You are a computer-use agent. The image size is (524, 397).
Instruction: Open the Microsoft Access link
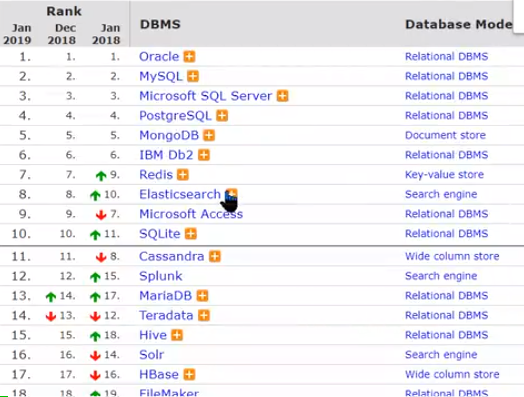[191, 214]
